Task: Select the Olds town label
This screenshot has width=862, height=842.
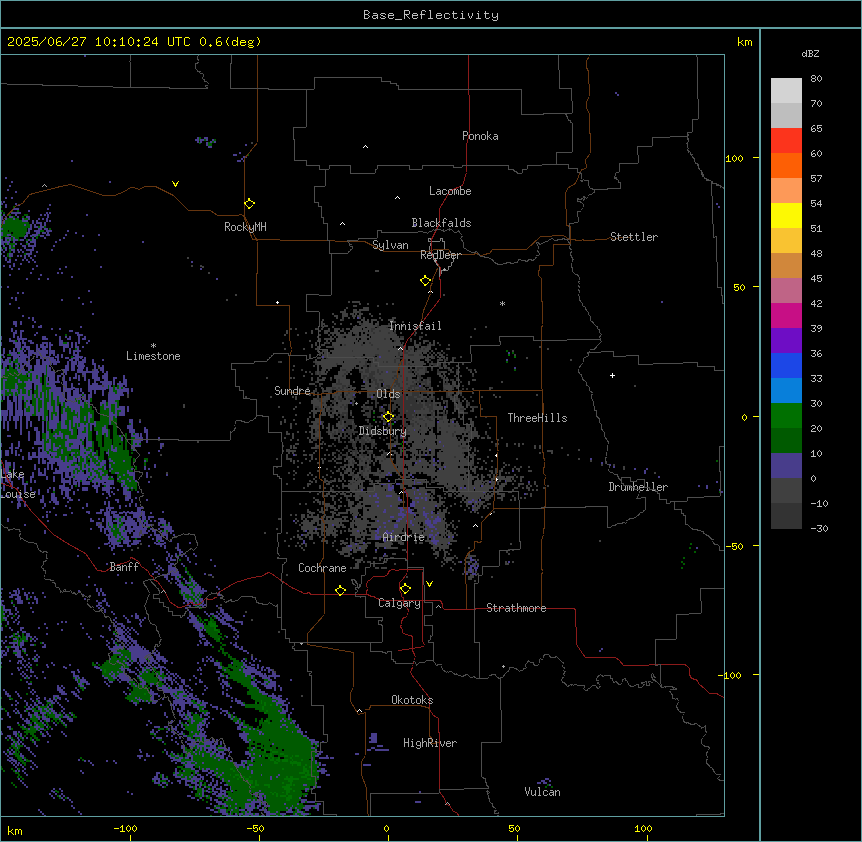Action: point(388,394)
